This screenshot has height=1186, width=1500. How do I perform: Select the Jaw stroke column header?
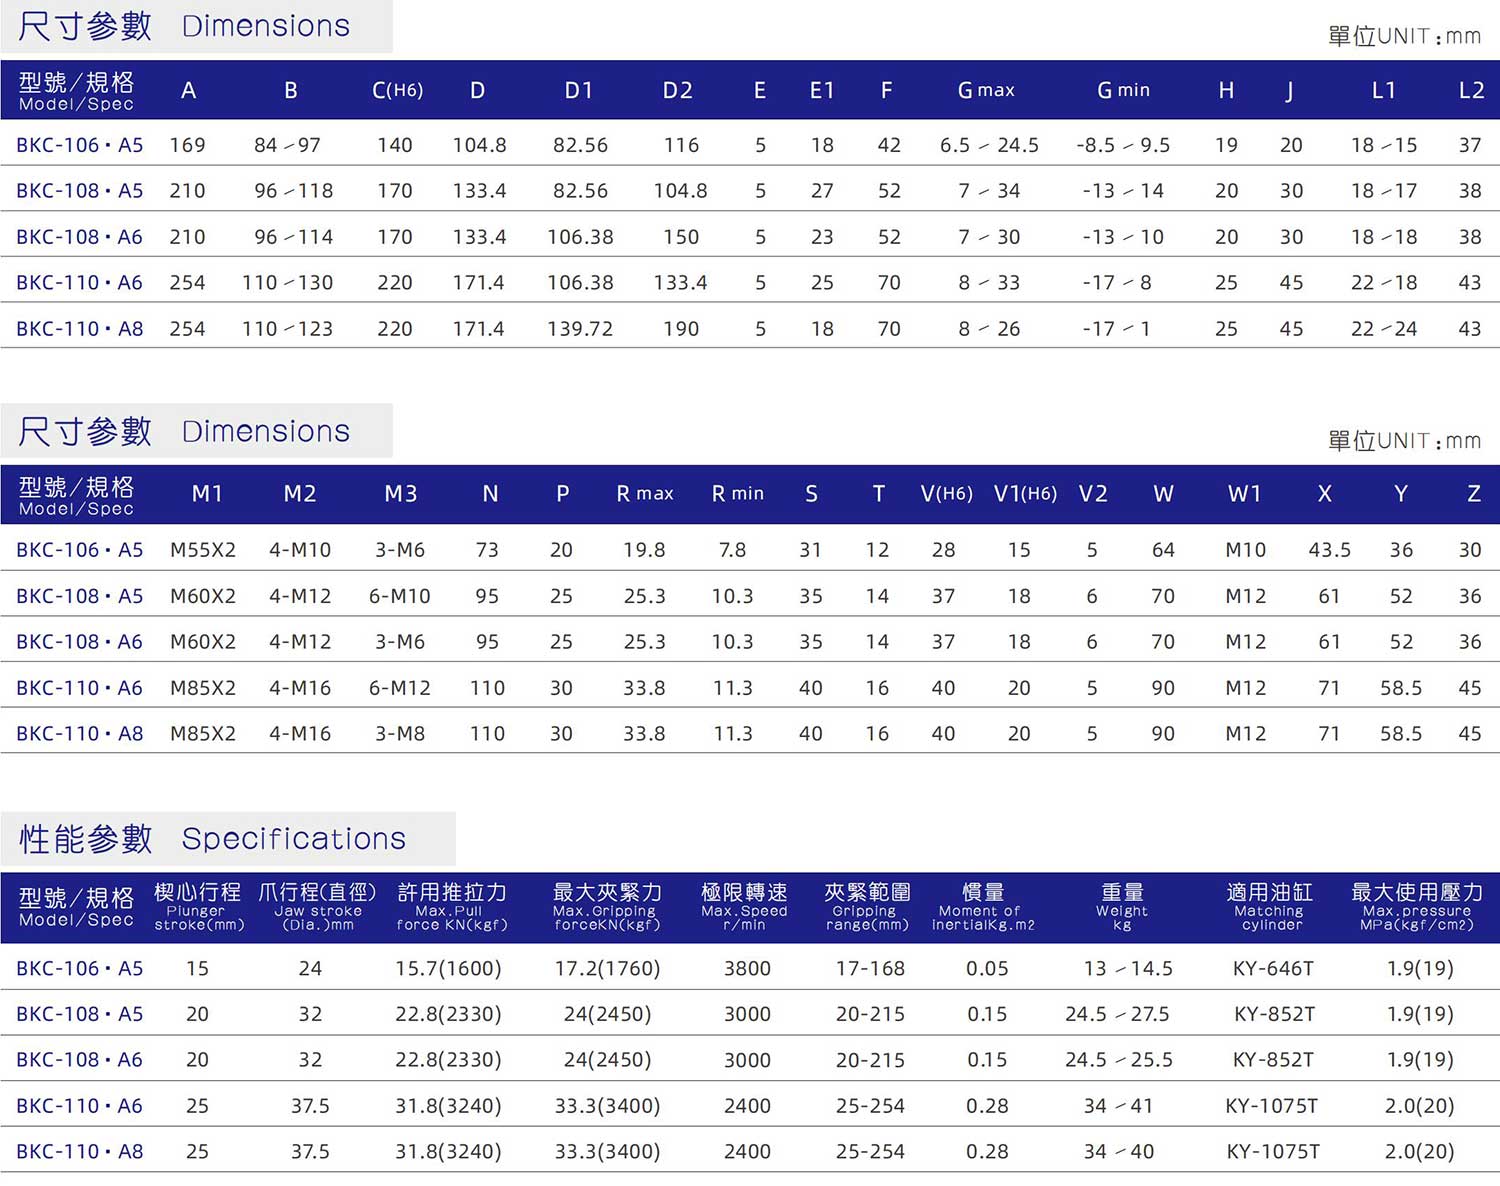click(317, 906)
